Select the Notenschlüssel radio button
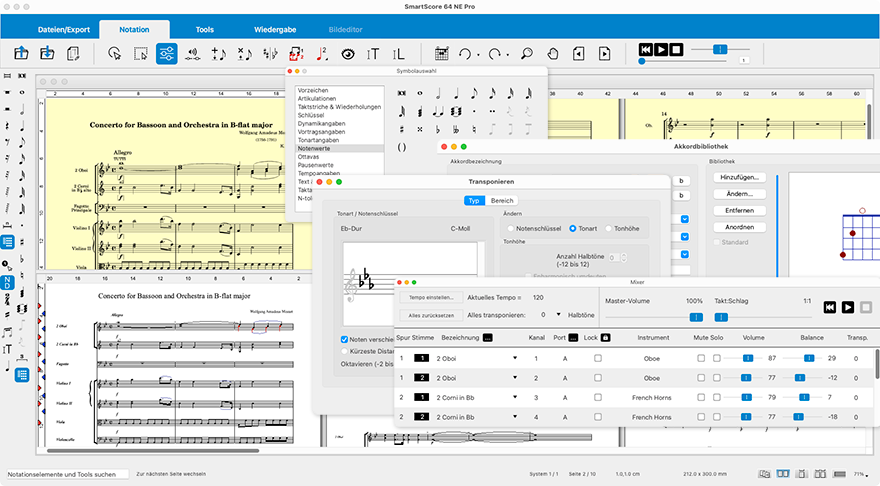Screen dimensions: 880x486 tap(509, 228)
